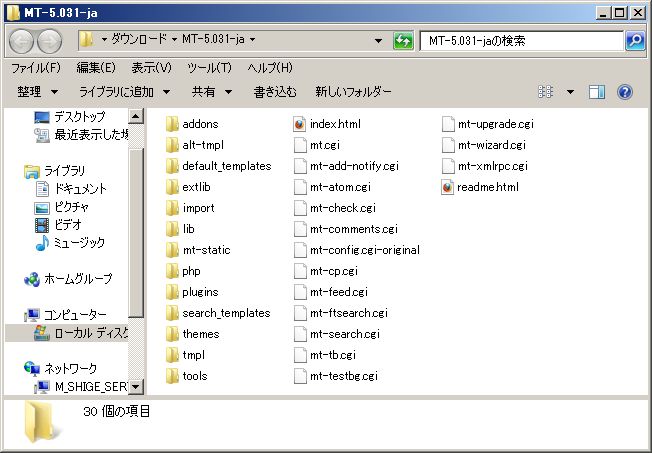The height and width of the screenshot is (453, 652).
Task: Toggle the preview pane icon
Action: click(597, 92)
